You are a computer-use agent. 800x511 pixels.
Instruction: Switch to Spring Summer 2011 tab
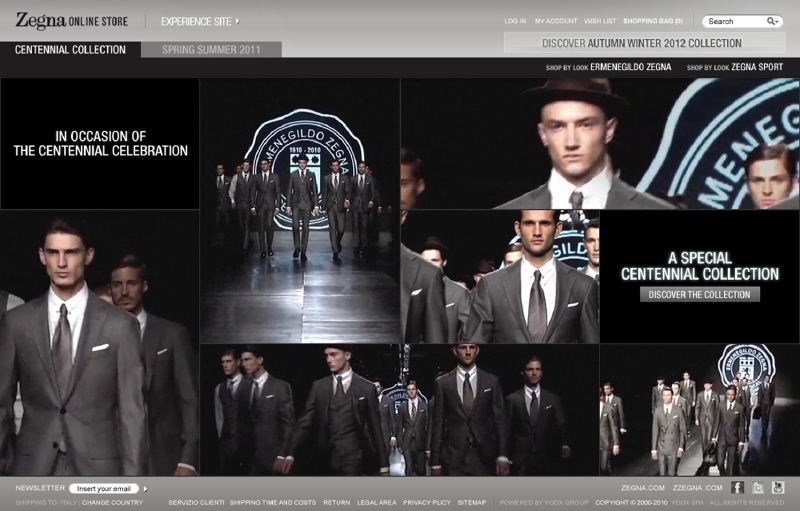[x=211, y=49]
